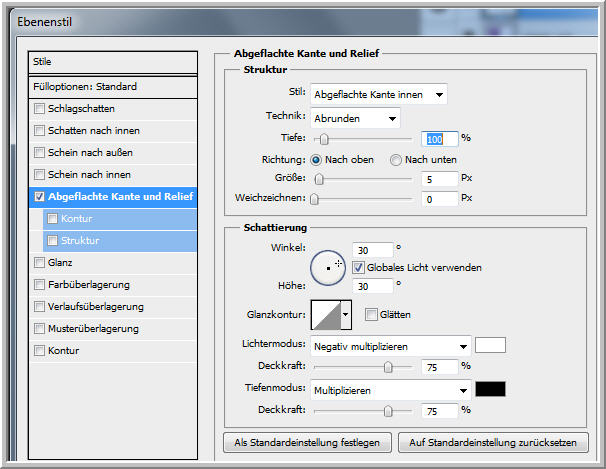Enable the highlighted Struktur sub-option checkbox
The width and height of the screenshot is (606, 469).
53,241
